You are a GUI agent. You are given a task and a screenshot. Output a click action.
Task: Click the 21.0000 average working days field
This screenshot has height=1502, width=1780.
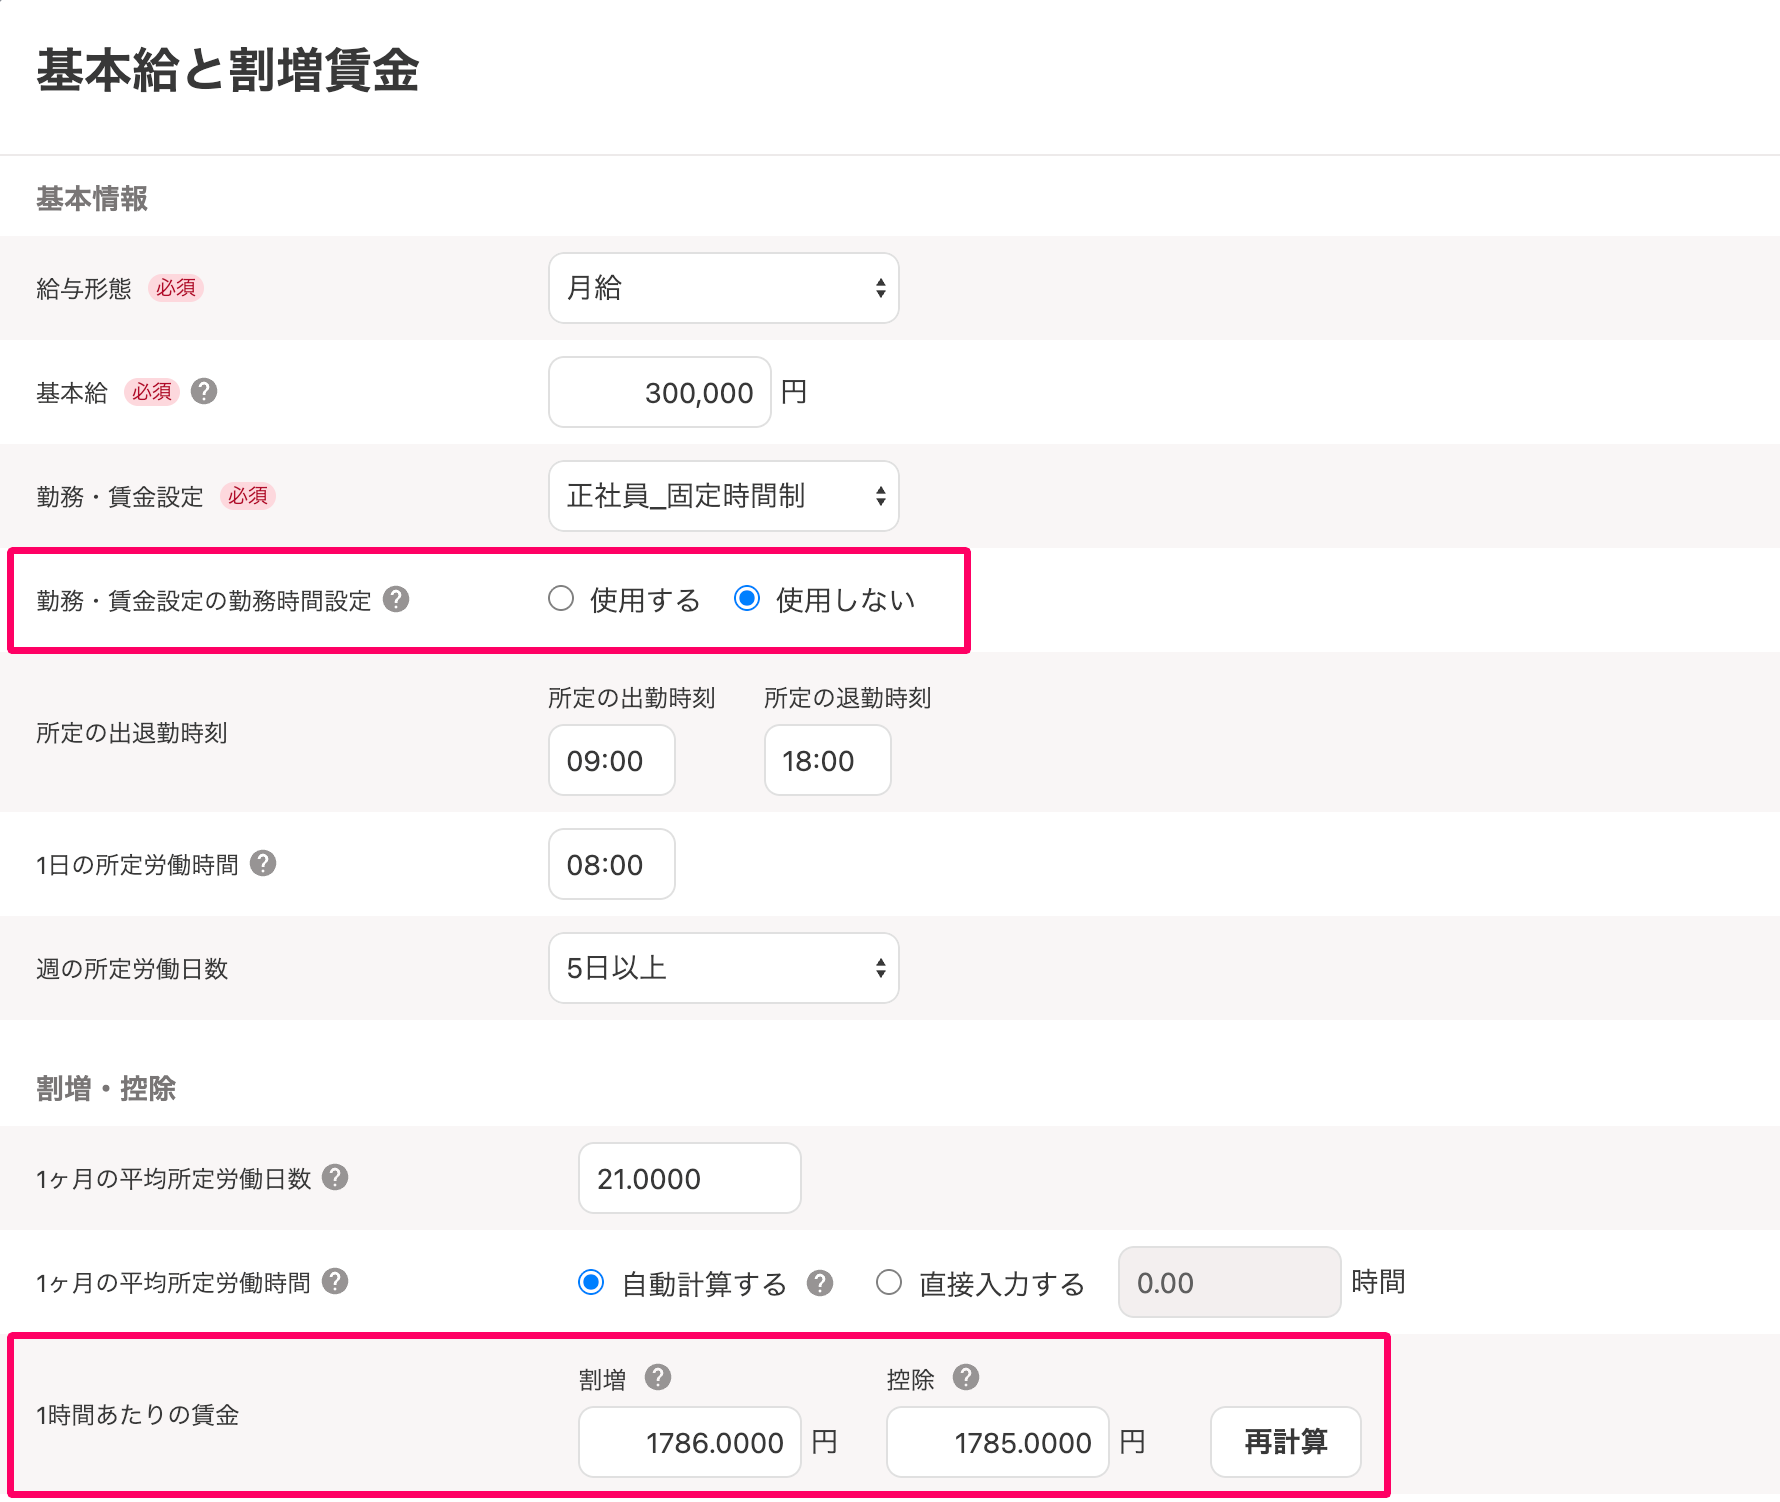pos(690,1178)
